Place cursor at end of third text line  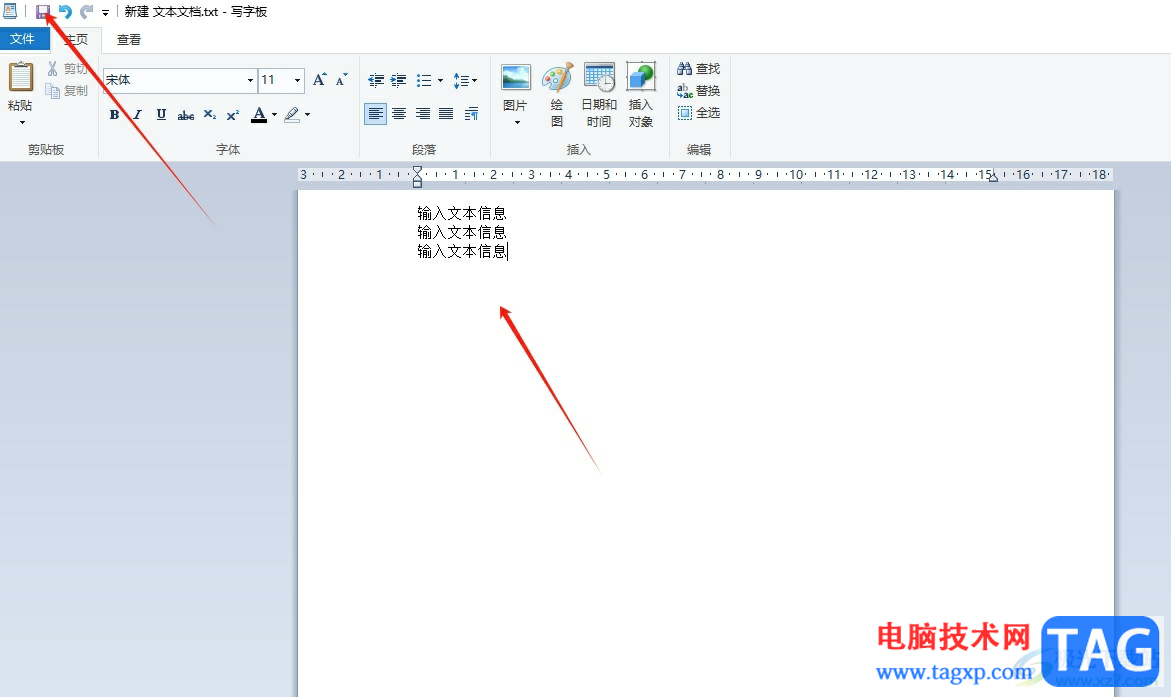(x=508, y=252)
